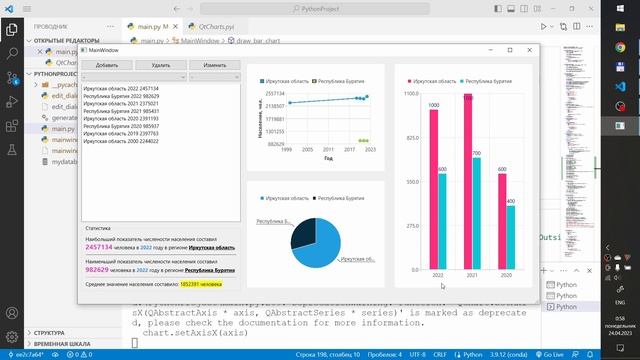Open Chrome from the Windows taskbar
The width and height of the screenshot is (640, 360).
pos(620,47)
